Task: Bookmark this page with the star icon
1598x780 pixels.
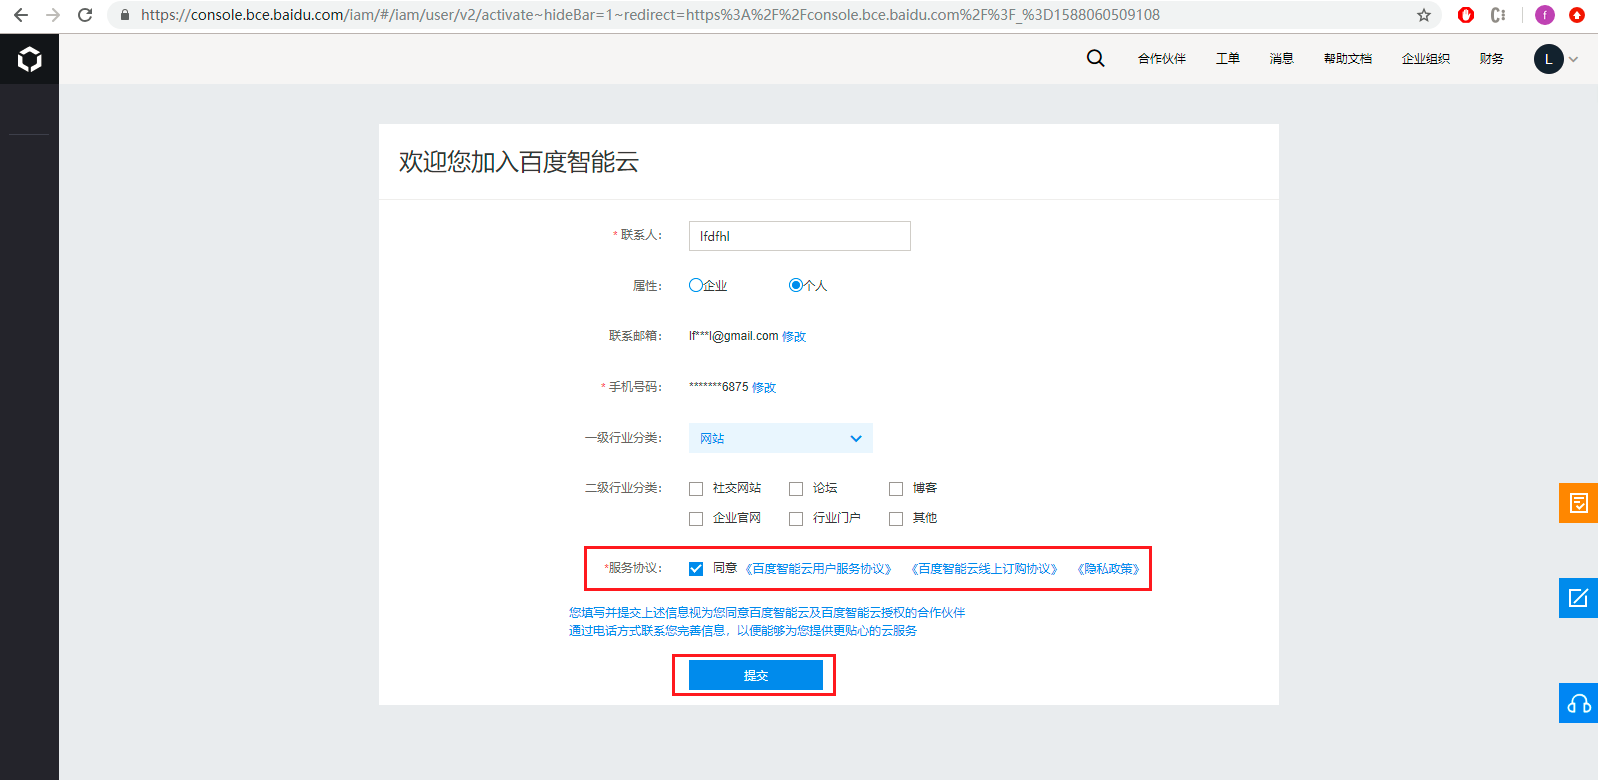Action: [x=1424, y=15]
